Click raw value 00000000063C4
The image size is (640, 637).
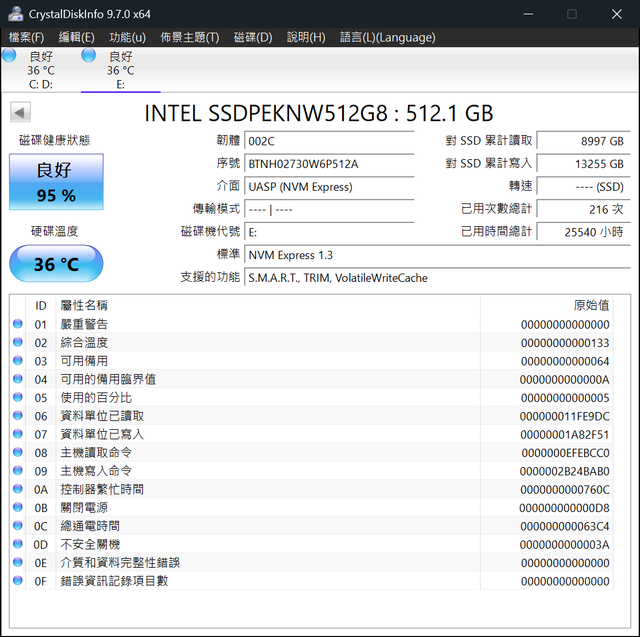[565, 526]
